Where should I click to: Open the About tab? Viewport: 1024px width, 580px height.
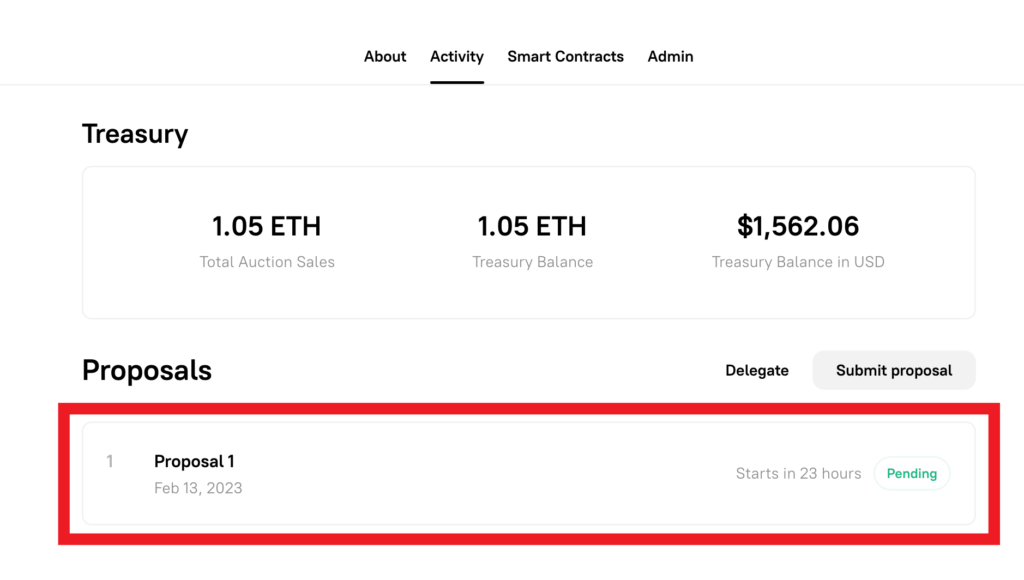click(385, 56)
